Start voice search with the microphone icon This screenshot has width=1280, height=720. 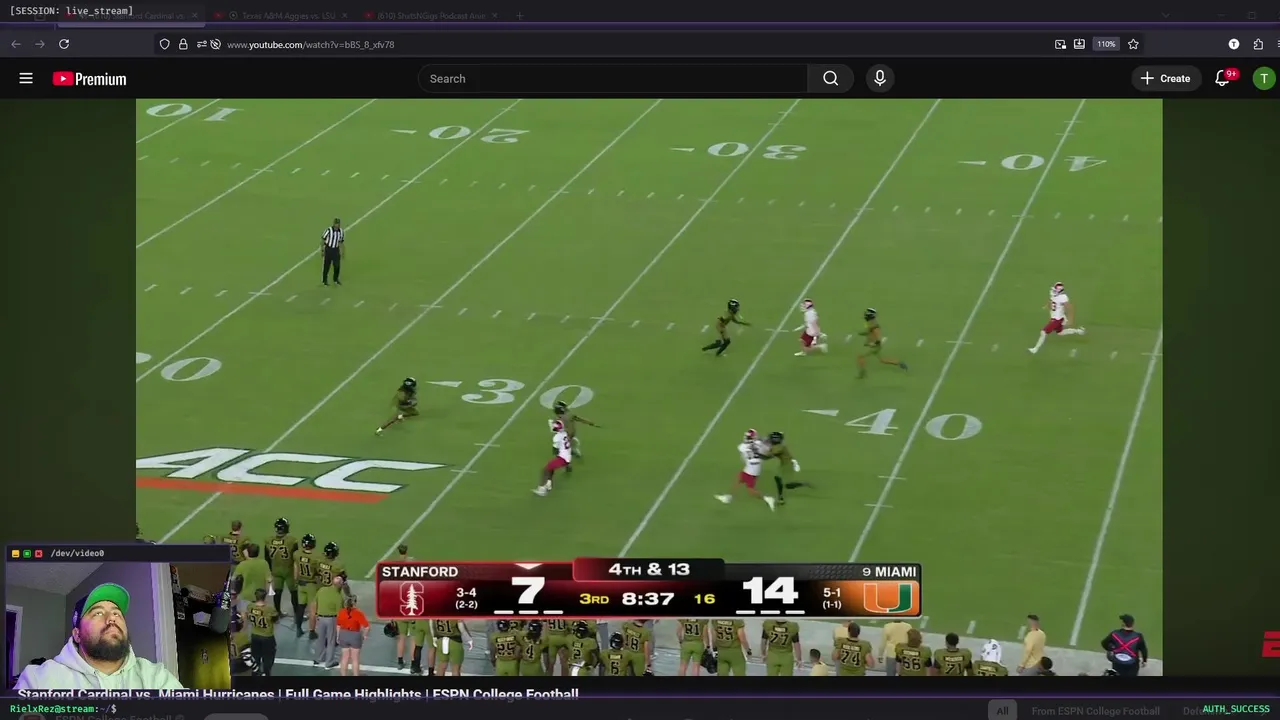point(880,78)
